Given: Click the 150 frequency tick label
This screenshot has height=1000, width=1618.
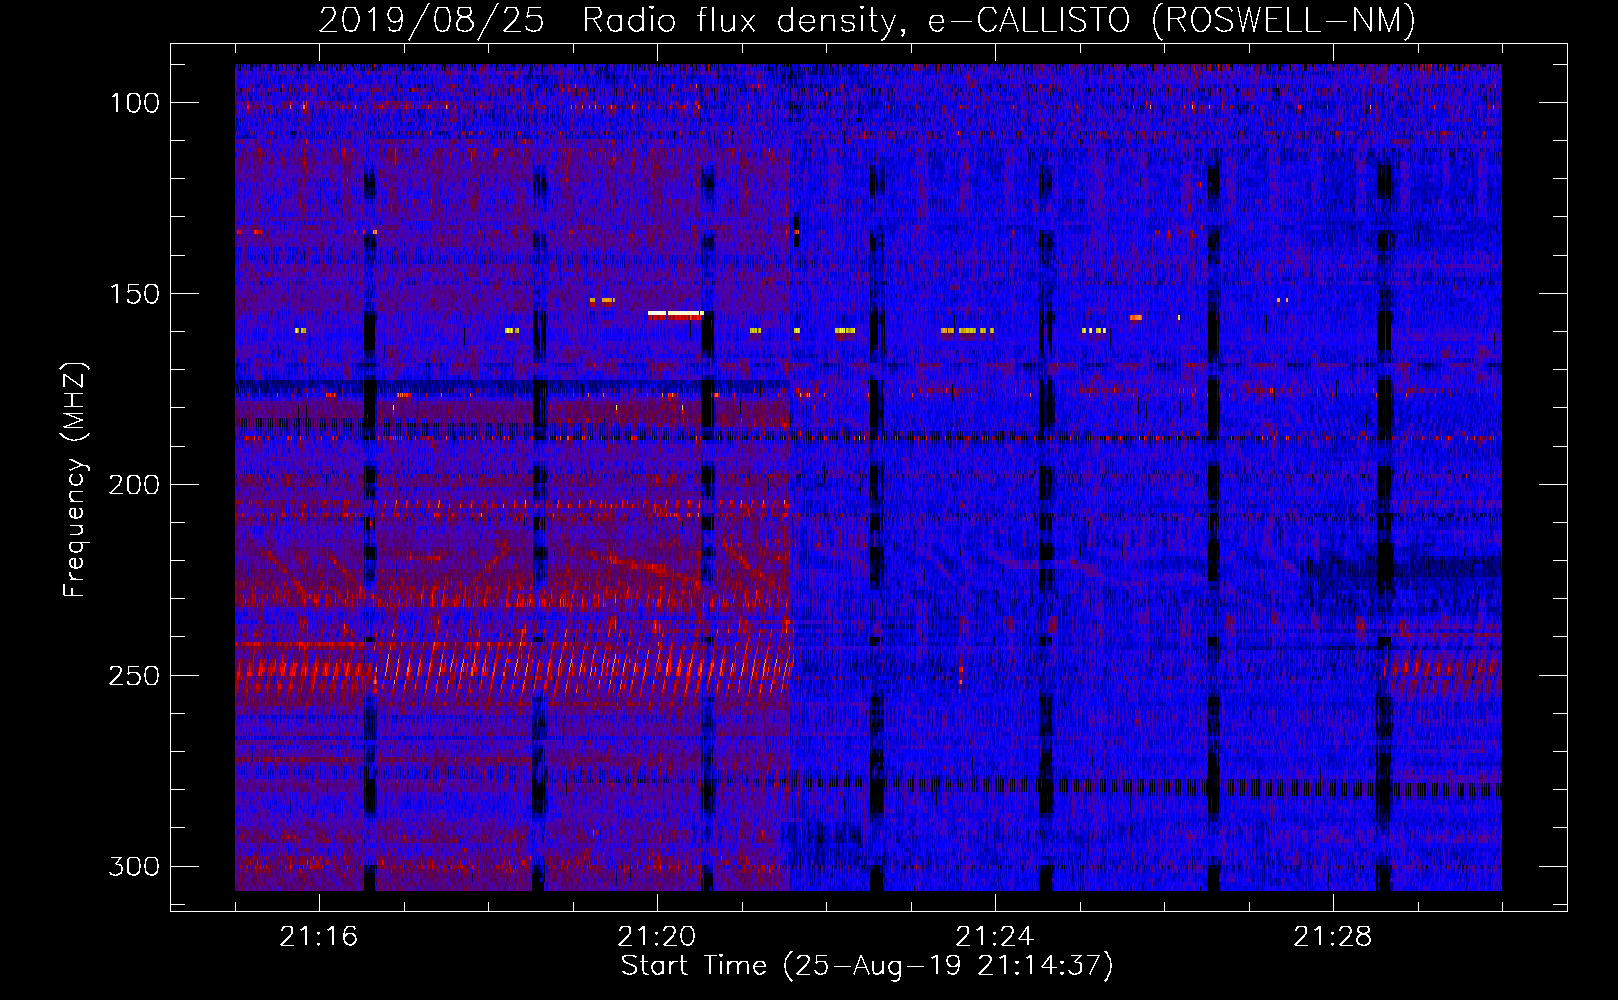Looking at the screenshot, I should click(135, 294).
